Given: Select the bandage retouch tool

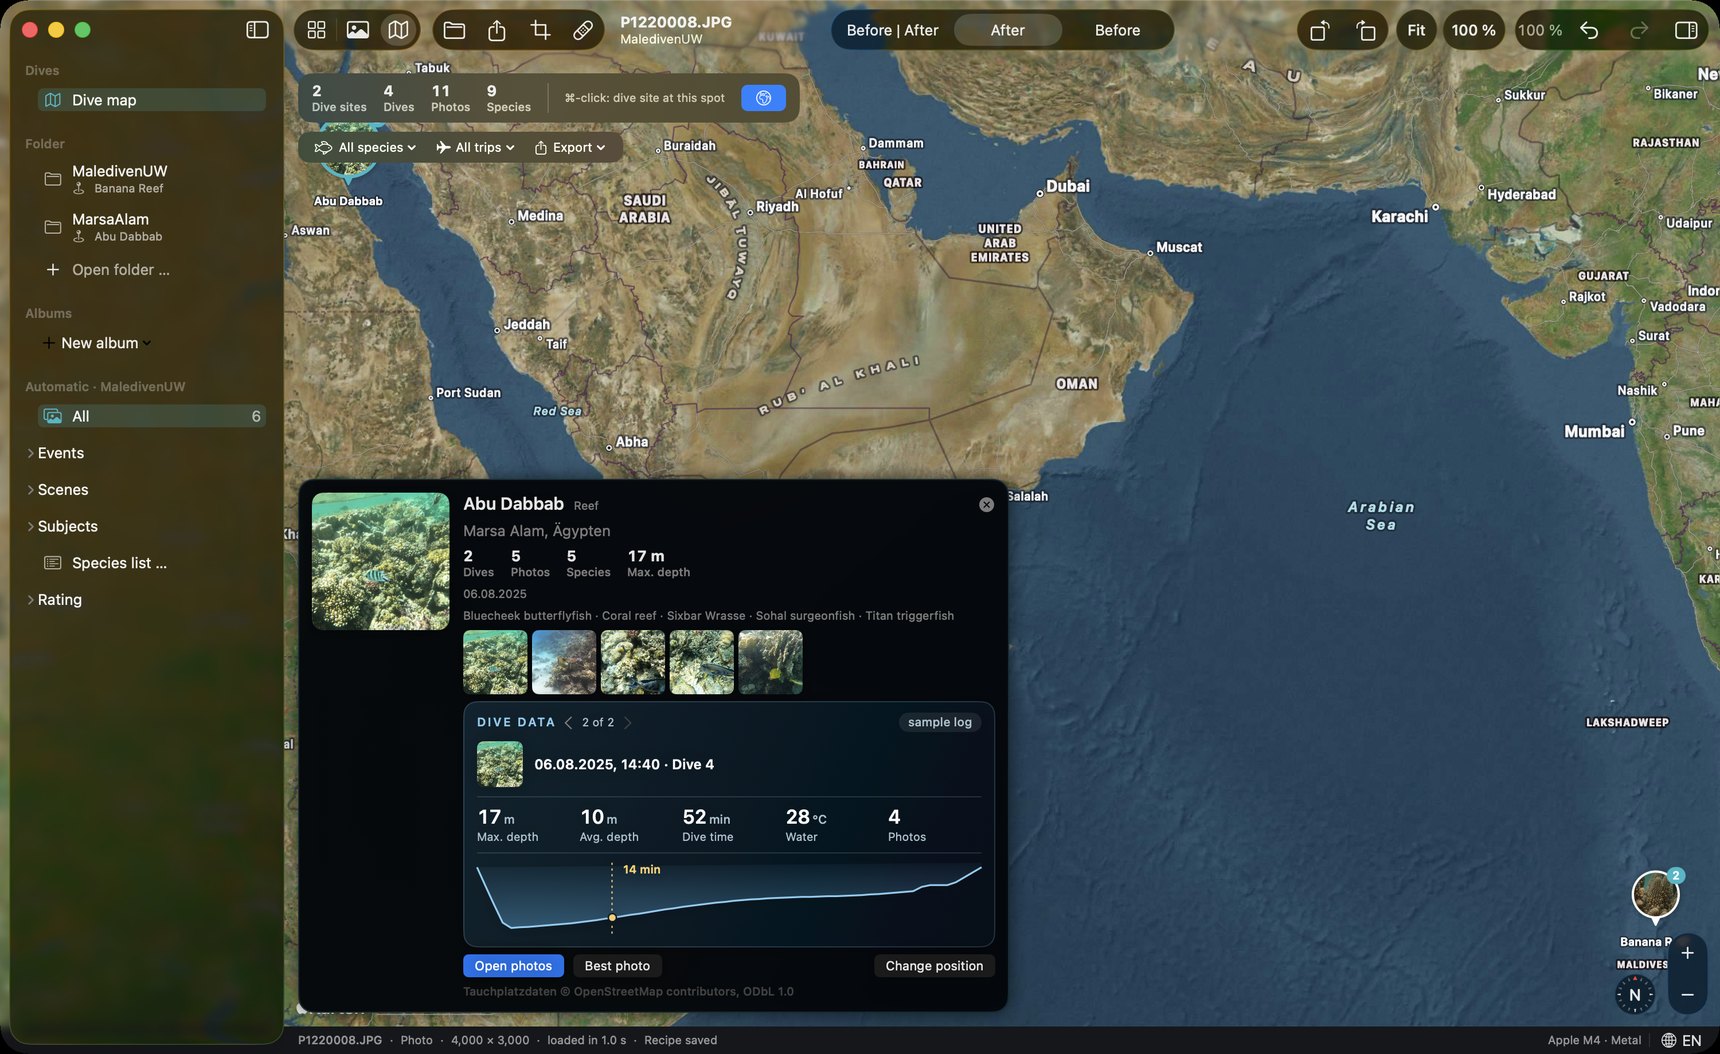Looking at the screenshot, I should tap(582, 30).
